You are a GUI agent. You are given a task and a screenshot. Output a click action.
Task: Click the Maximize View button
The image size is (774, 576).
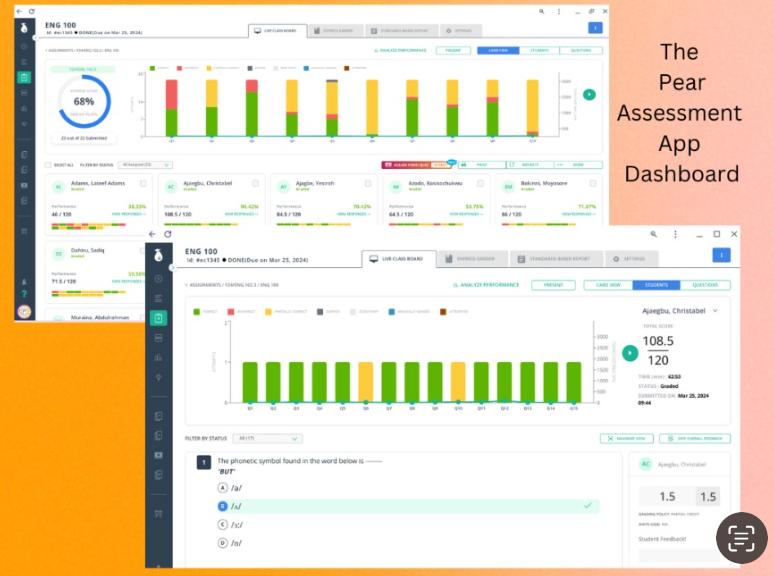[626, 438]
